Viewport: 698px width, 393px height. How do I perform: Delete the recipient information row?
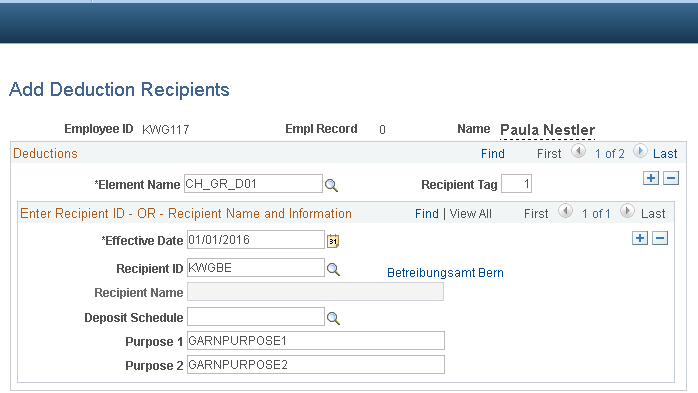[660, 238]
